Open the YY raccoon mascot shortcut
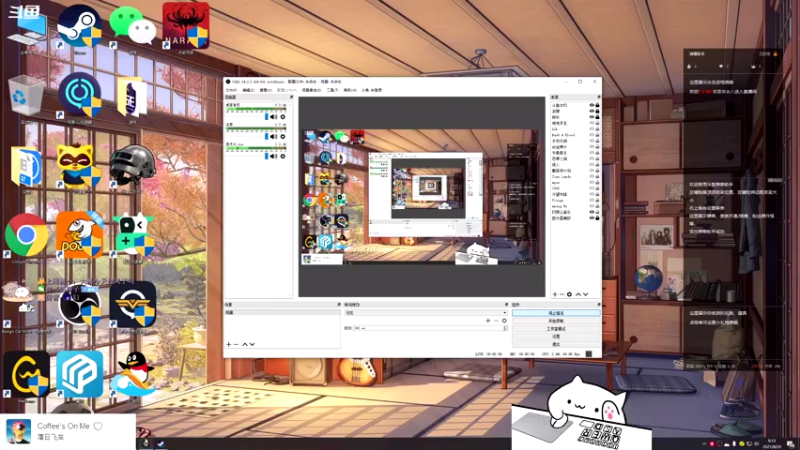This screenshot has width=800, height=450. tap(78, 166)
